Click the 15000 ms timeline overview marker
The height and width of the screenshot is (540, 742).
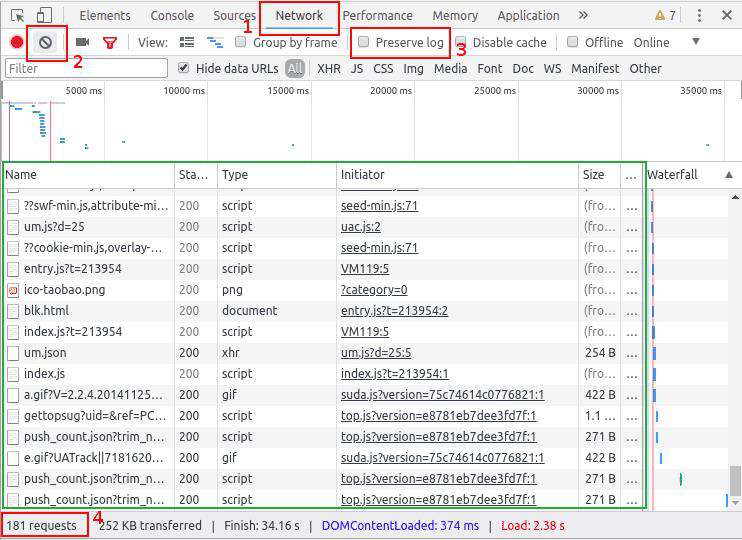point(288,90)
